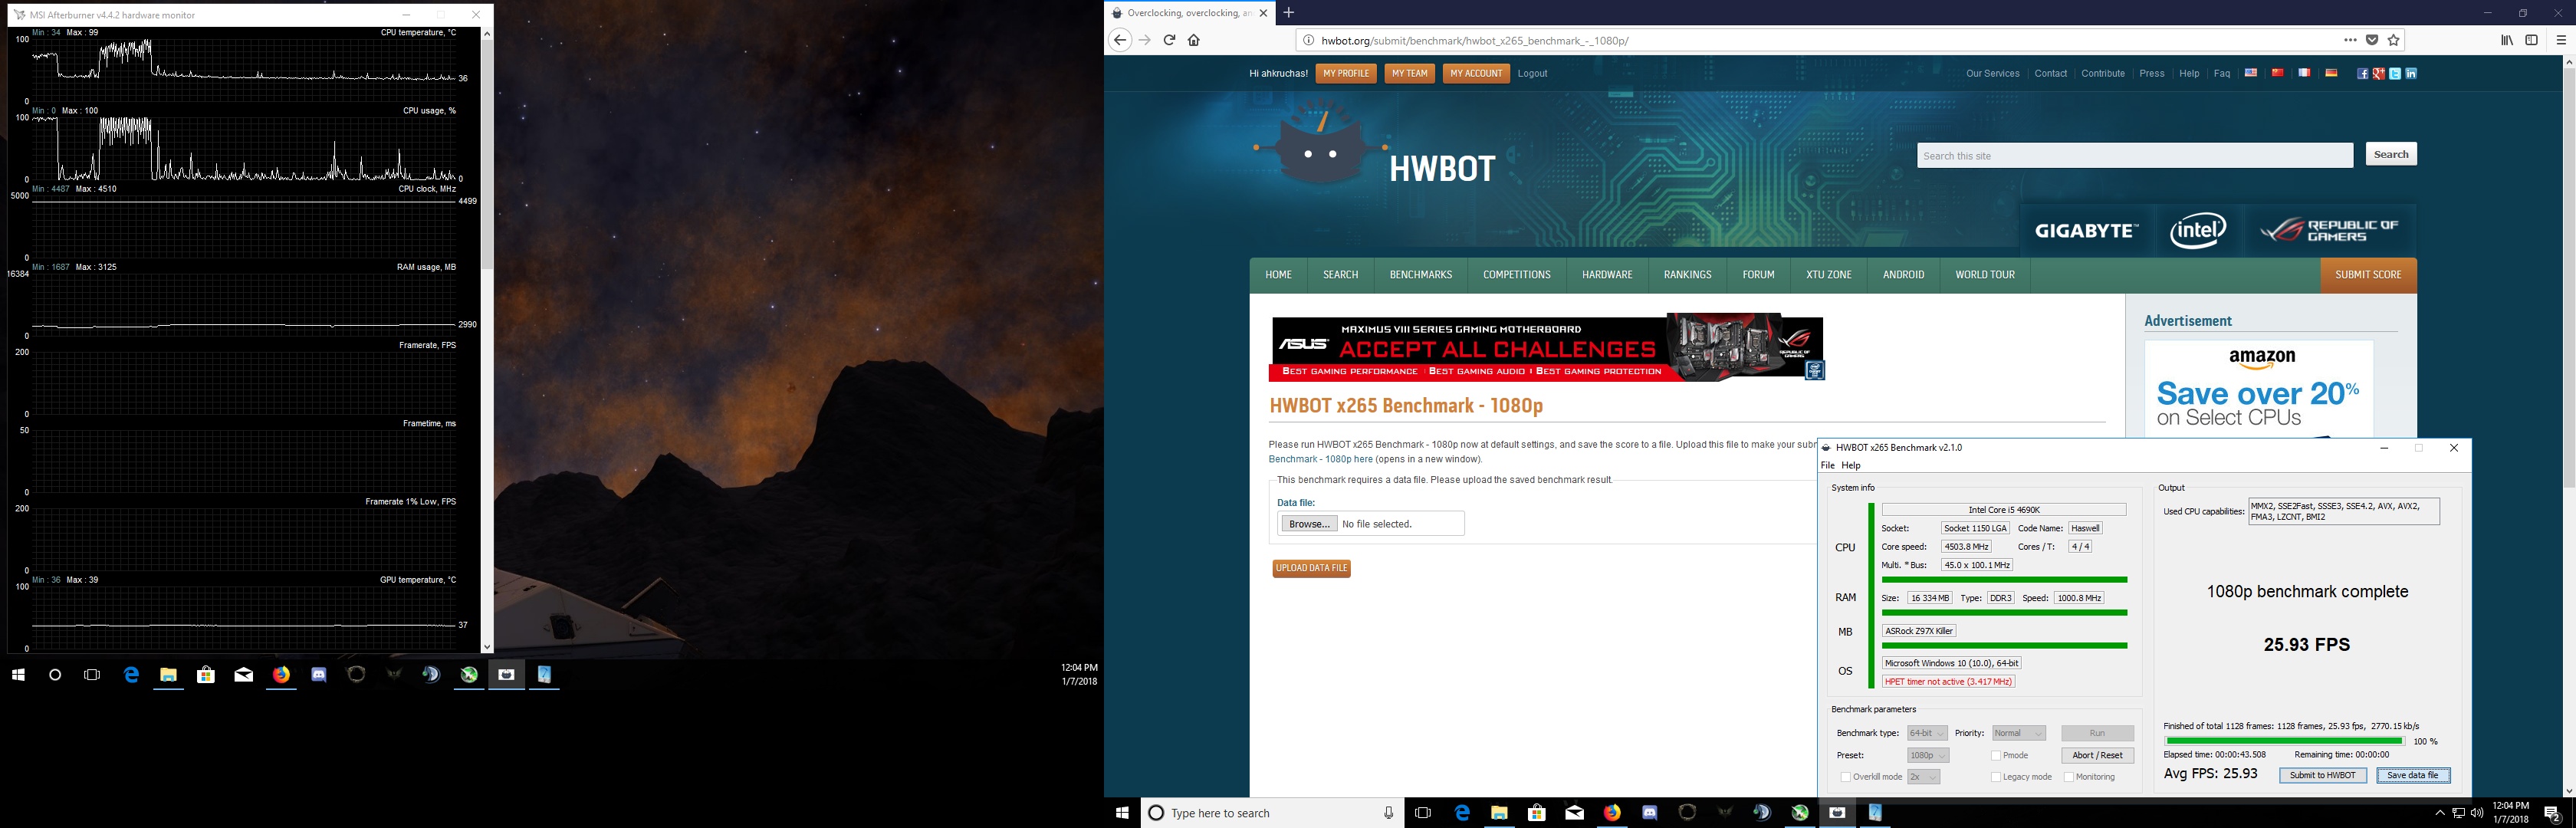Click microphone in taskbar search box
The width and height of the screenshot is (2576, 828).
1388,813
